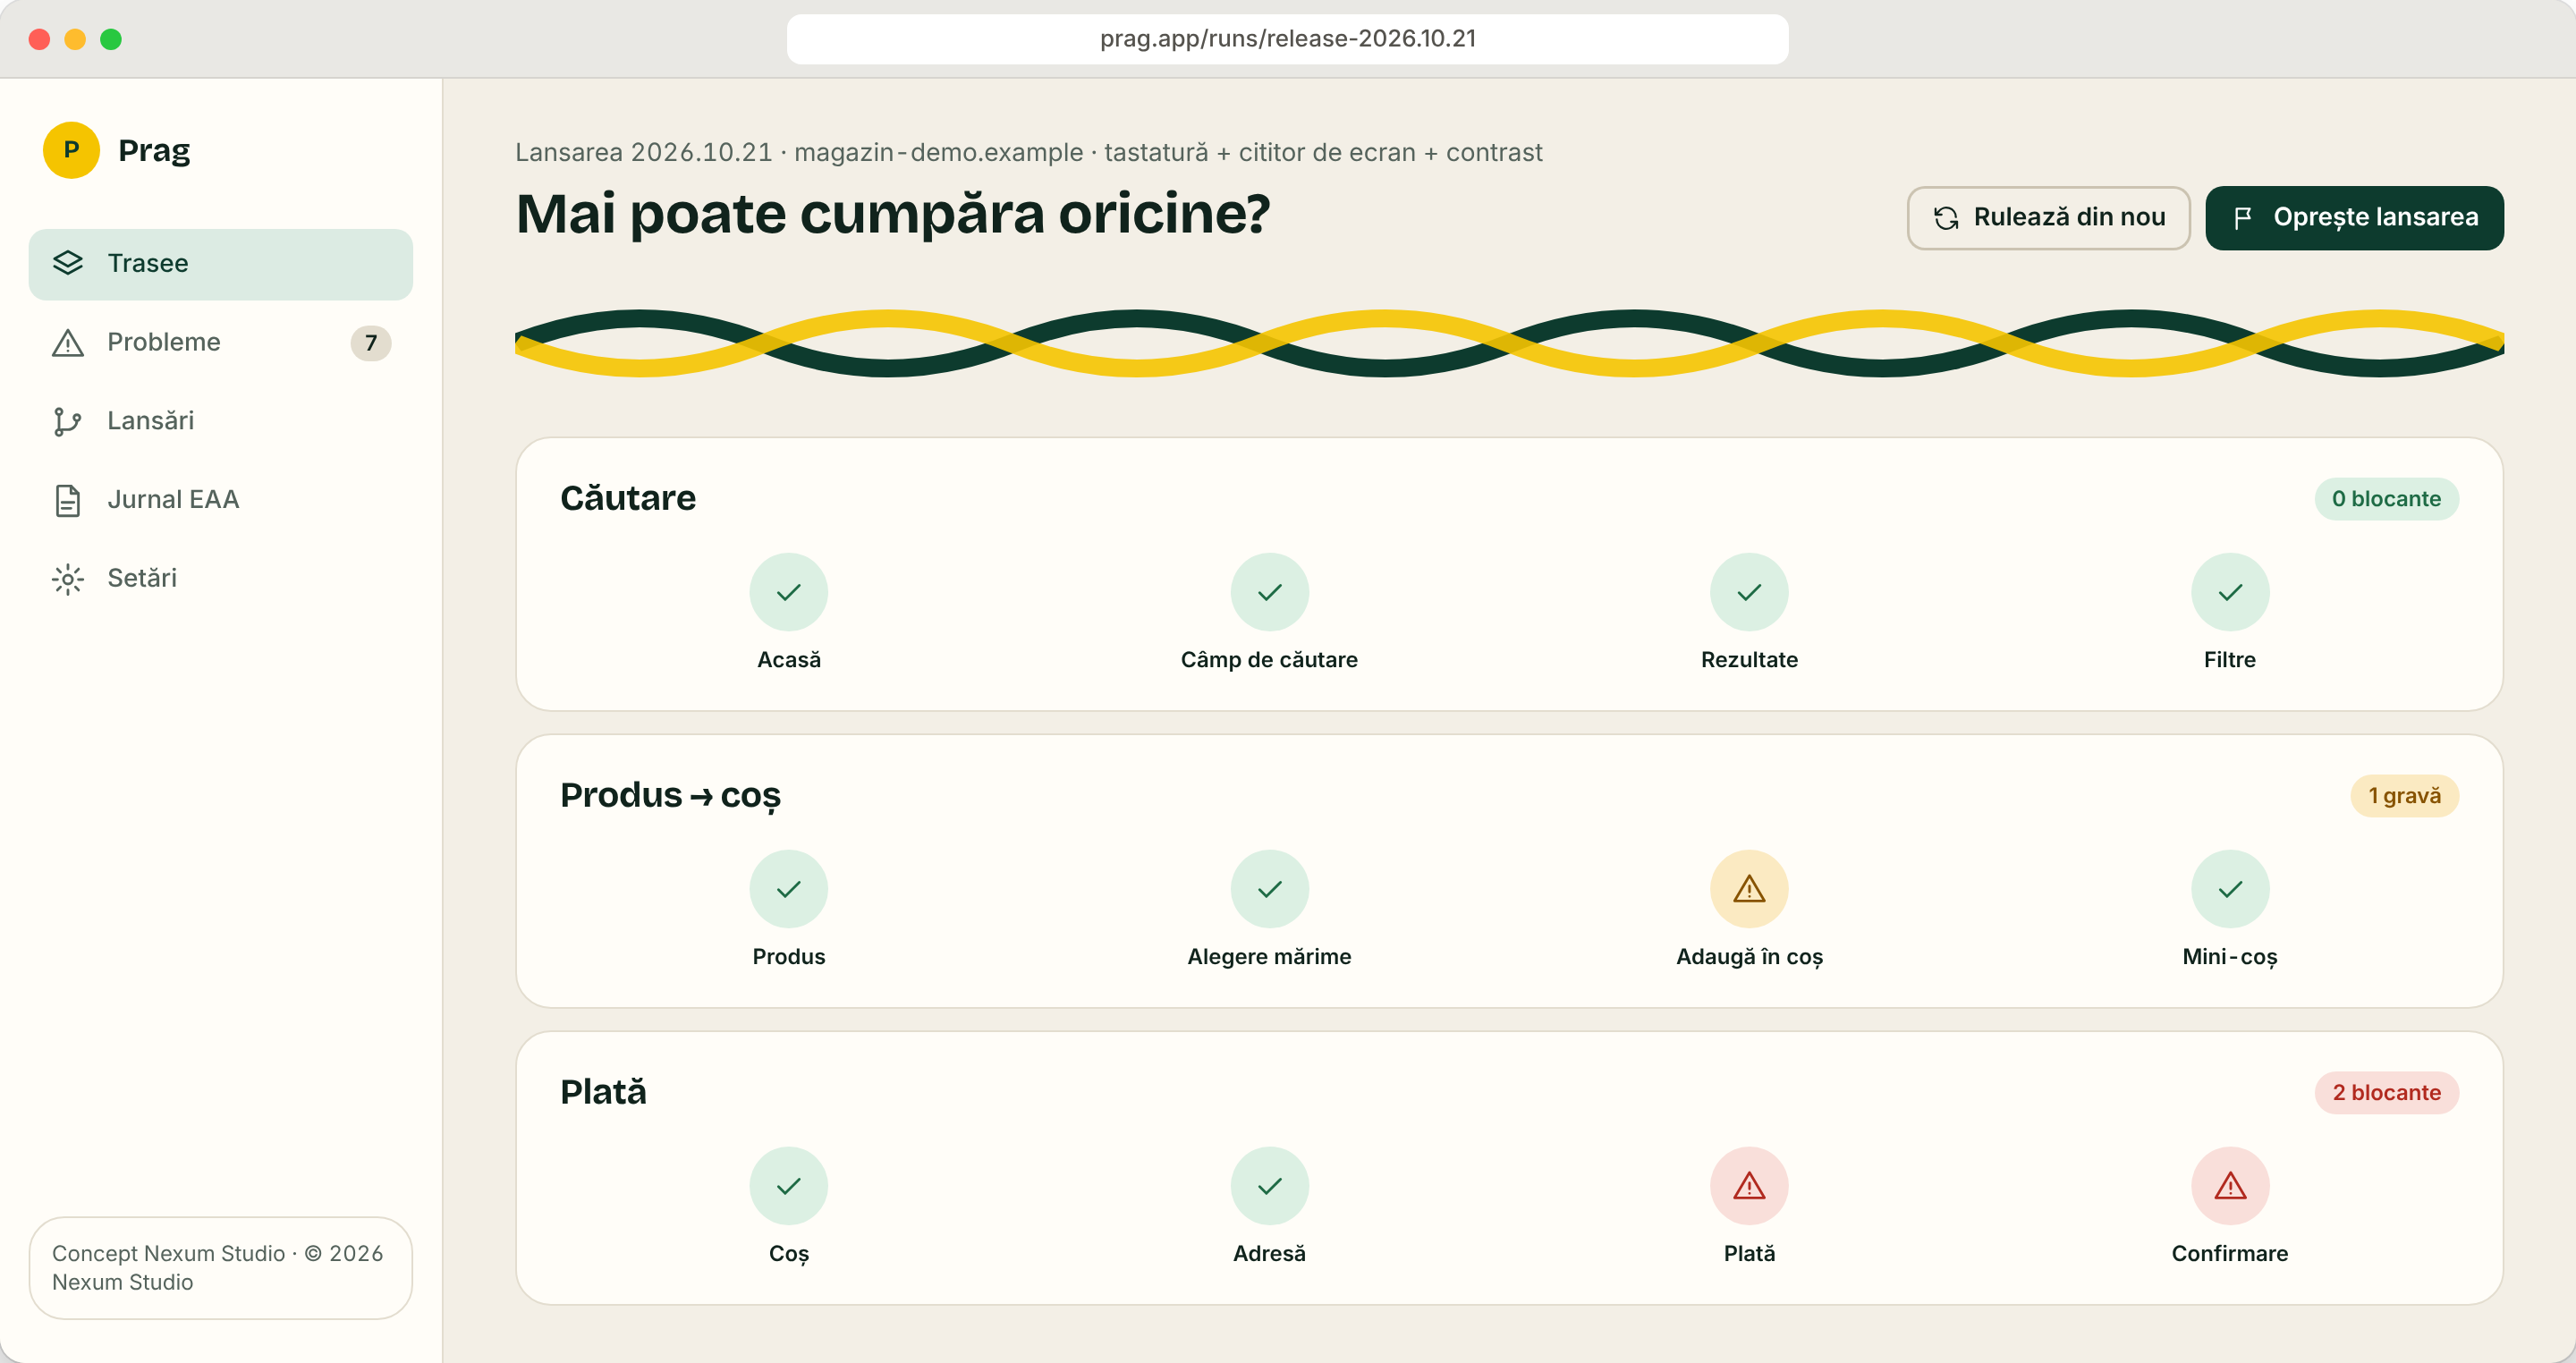Click the Lansări branch icon
Viewport: 2576px width, 1363px height.
[67, 421]
